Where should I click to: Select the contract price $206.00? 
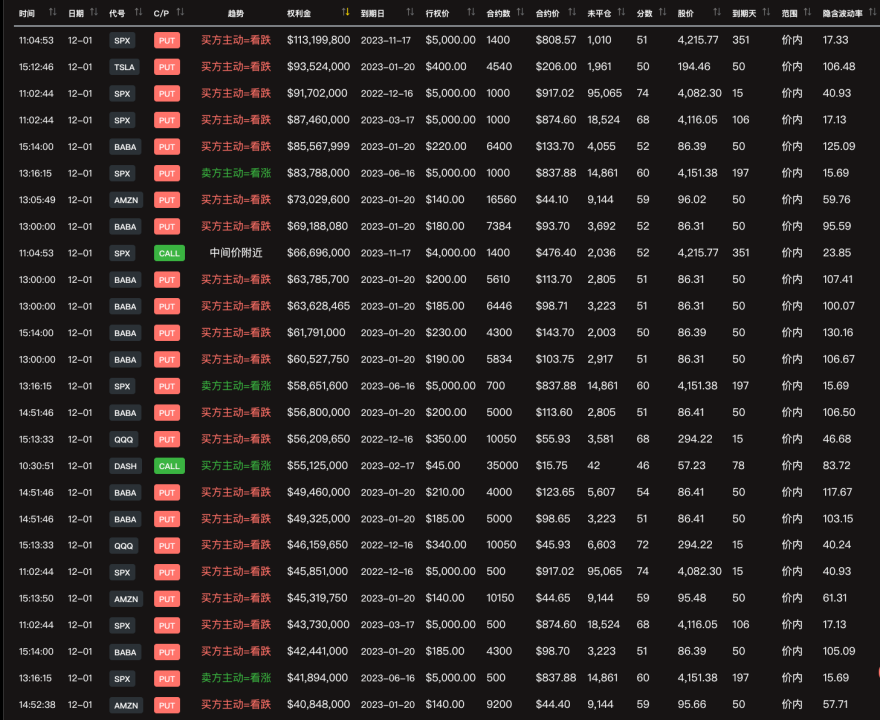(x=556, y=67)
